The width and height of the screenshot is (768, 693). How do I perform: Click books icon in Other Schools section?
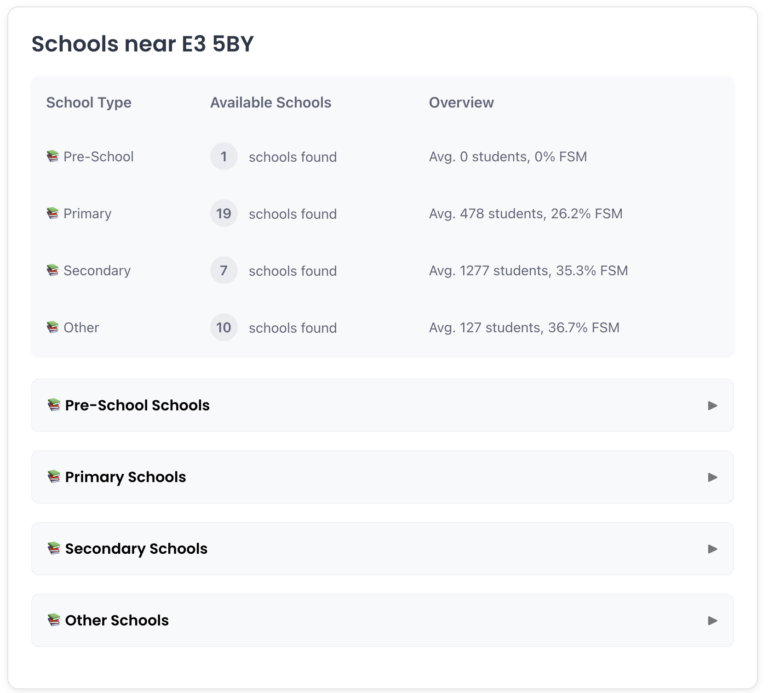[54, 620]
